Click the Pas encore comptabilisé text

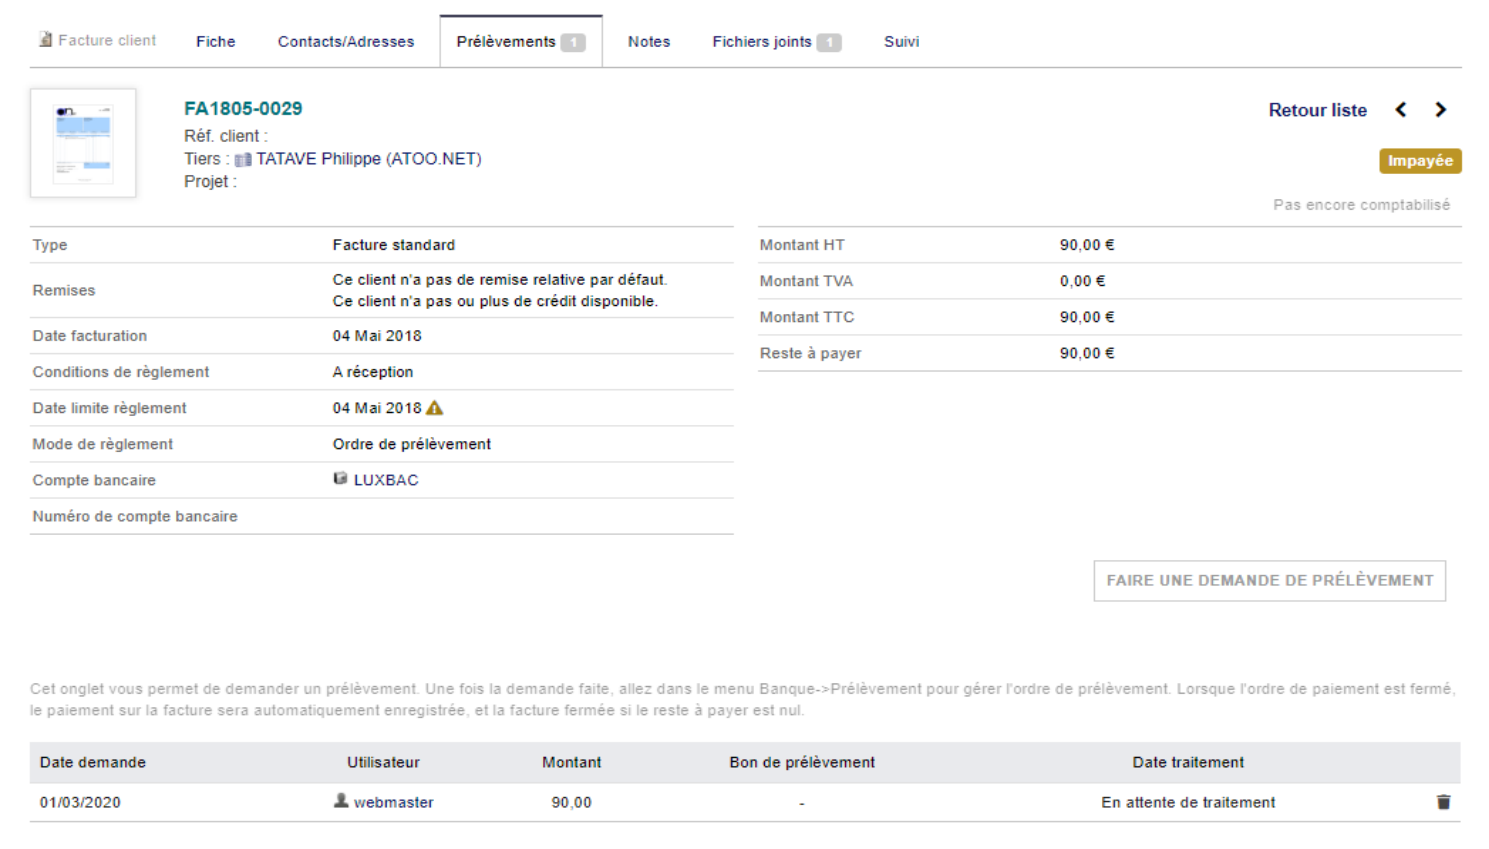[x=1361, y=204]
